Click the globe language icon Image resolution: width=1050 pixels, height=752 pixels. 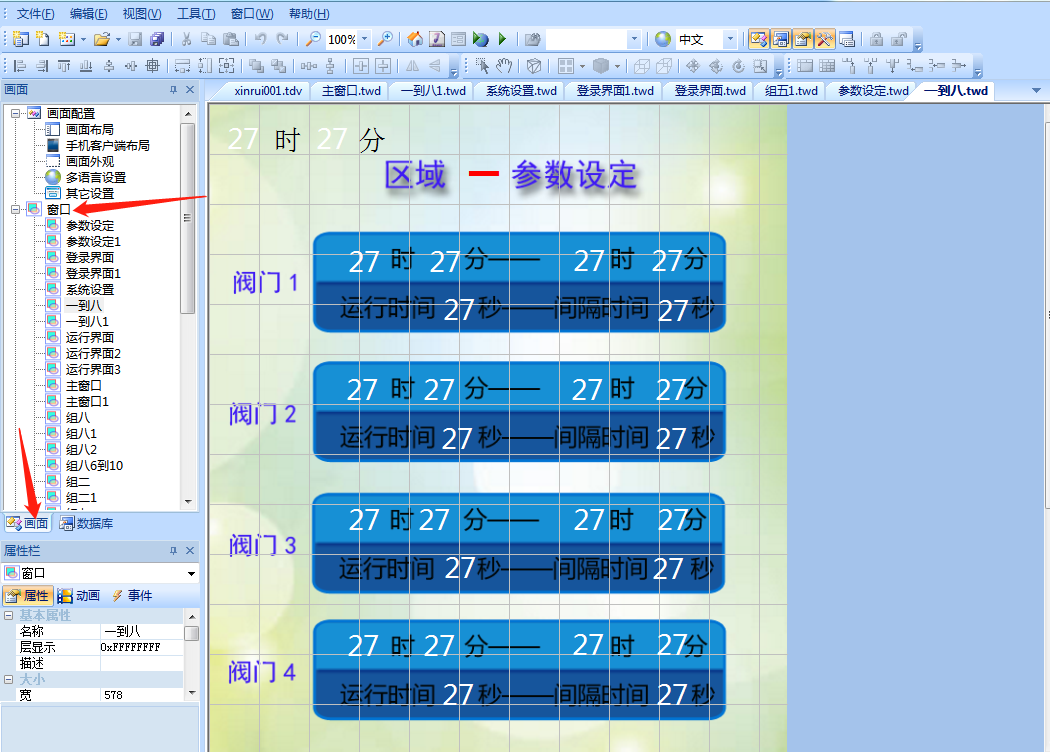point(662,40)
